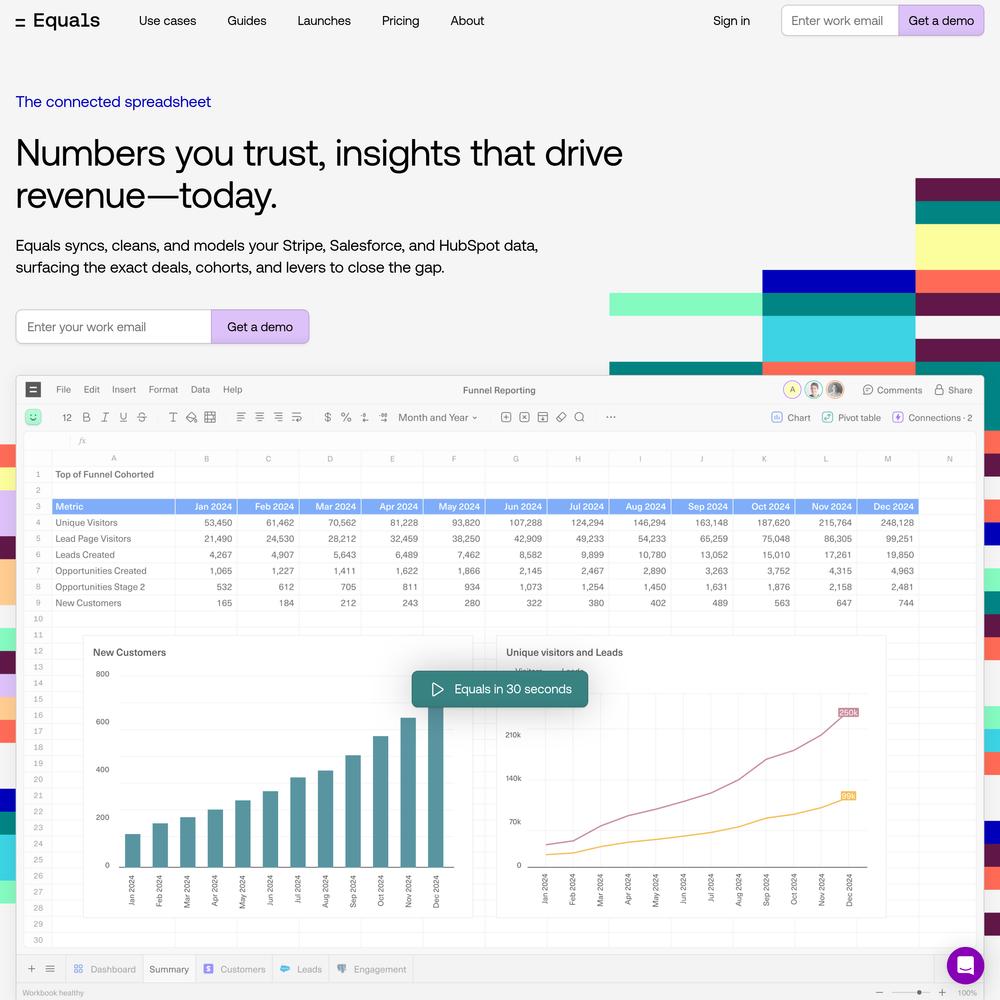Create a Pivot table
The height and width of the screenshot is (1000, 1000).
[x=851, y=417]
